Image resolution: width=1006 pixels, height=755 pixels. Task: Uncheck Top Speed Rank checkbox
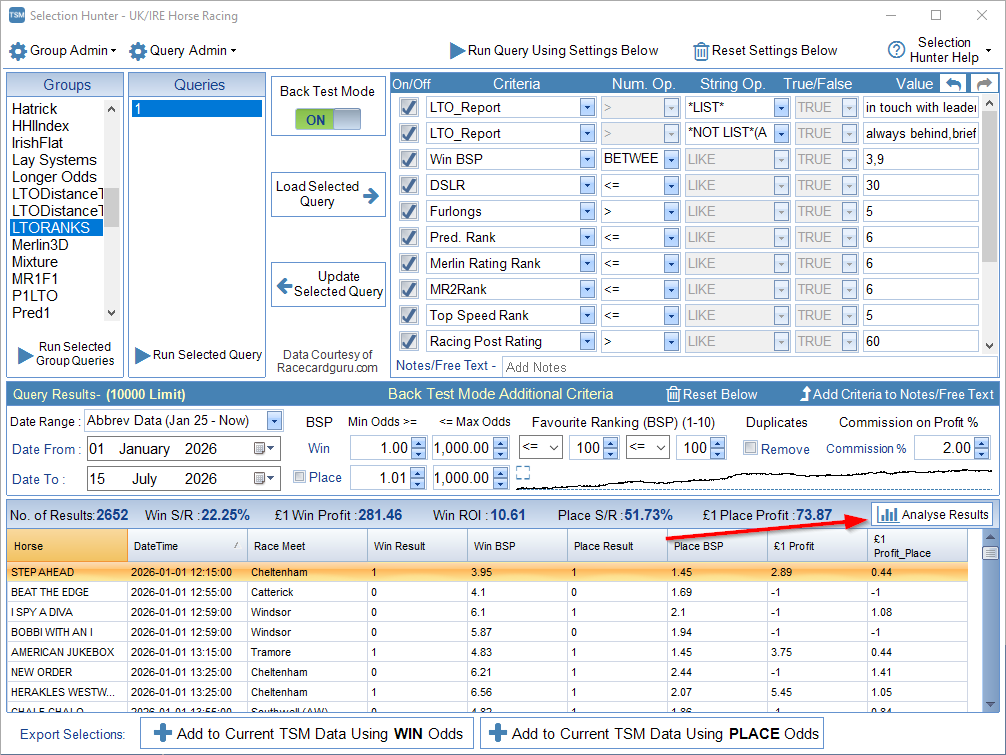[409, 315]
